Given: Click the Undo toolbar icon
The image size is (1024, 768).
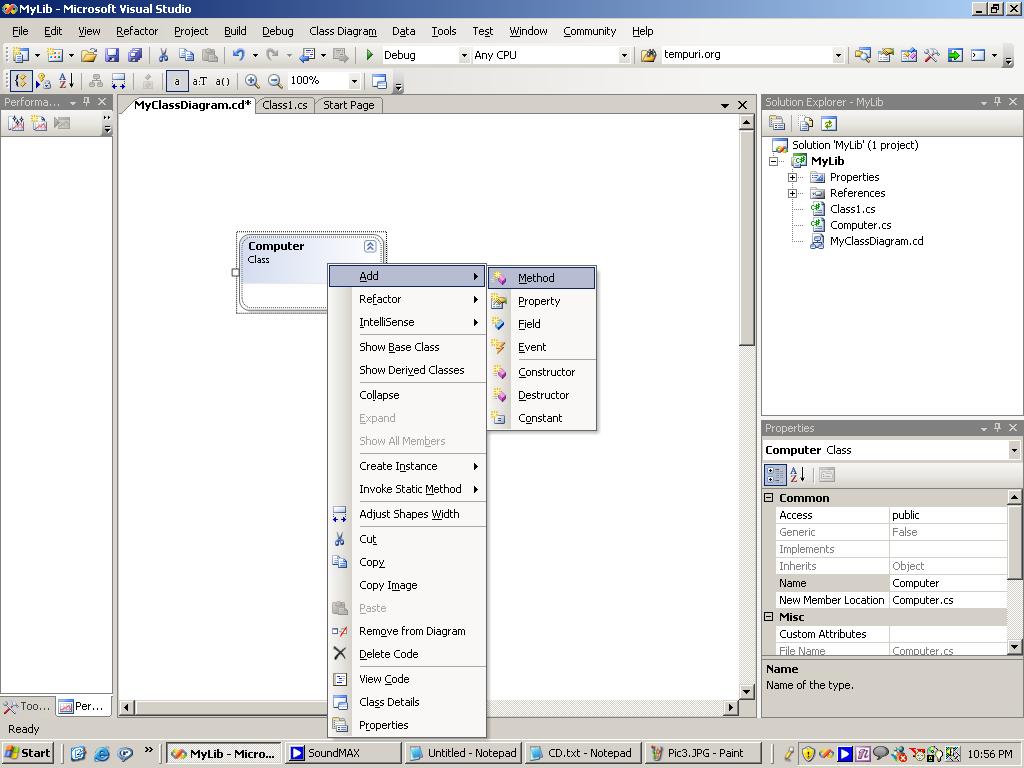Looking at the screenshot, I should [x=238, y=56].
